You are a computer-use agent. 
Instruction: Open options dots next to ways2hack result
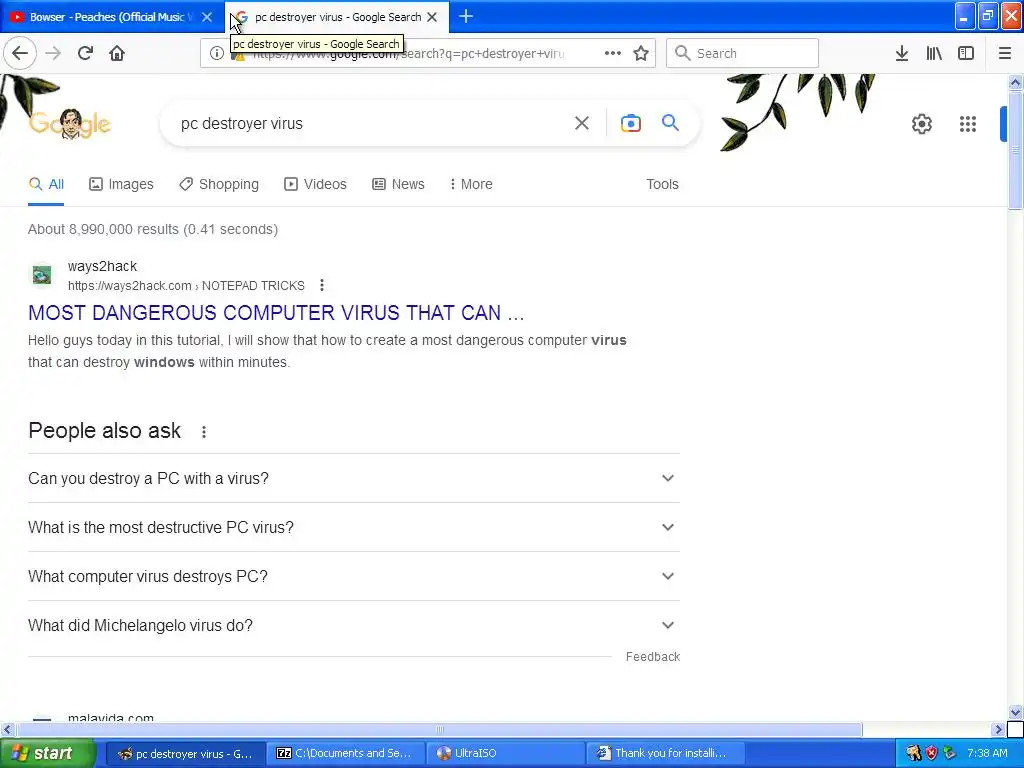click(x=321, y=285)
